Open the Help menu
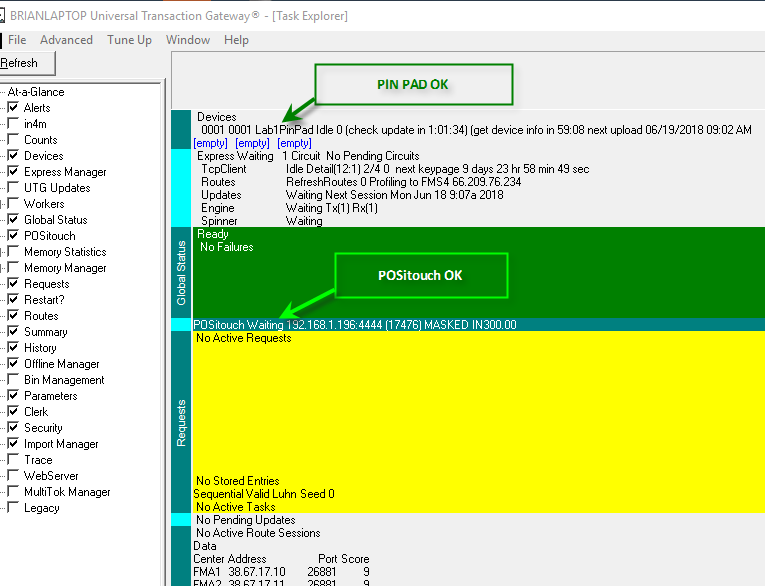This screenshot has height=586, width=765. tap(236, 40)
